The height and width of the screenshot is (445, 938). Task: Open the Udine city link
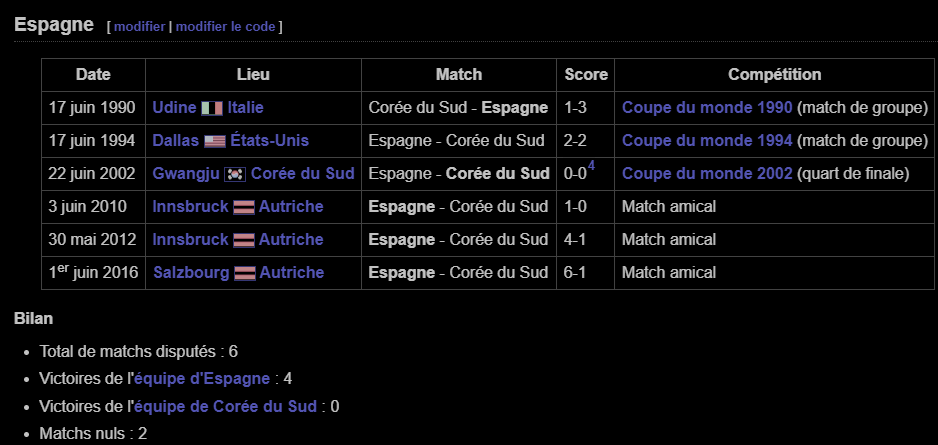pyautogui.click(x=173, y=108)
